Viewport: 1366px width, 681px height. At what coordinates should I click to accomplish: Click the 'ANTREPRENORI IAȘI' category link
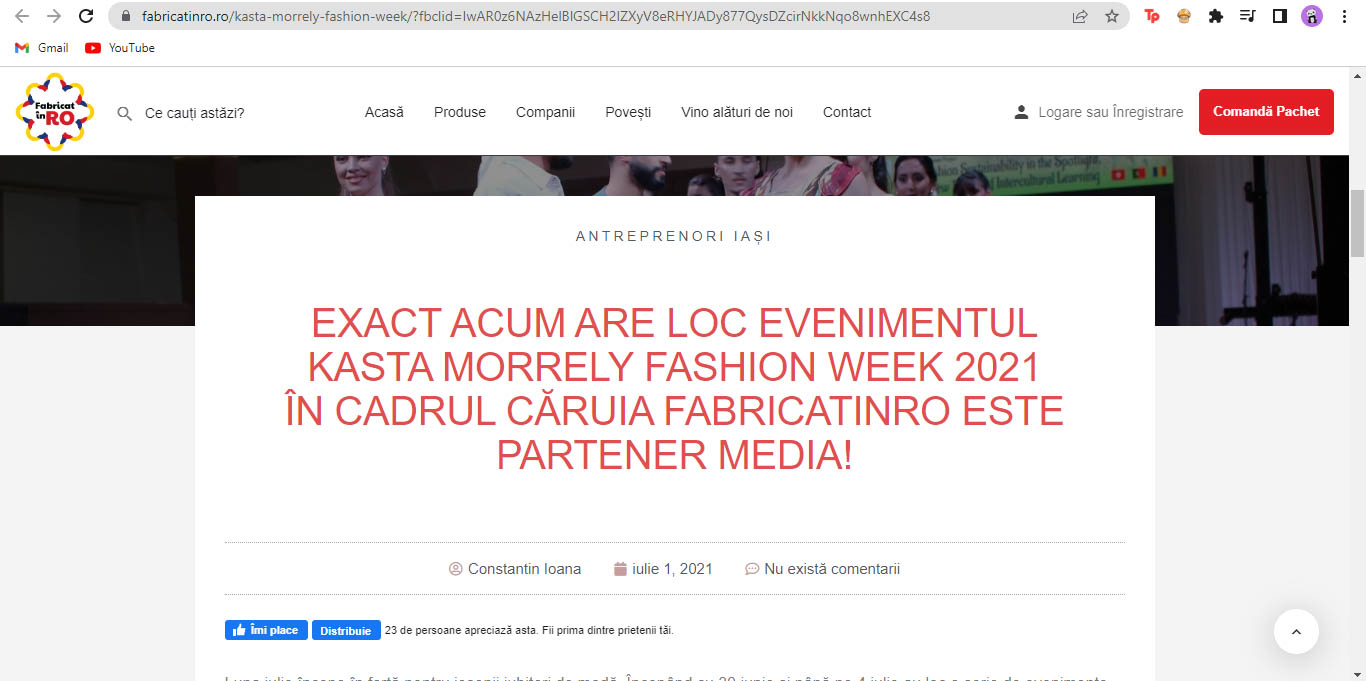point(674,237)
